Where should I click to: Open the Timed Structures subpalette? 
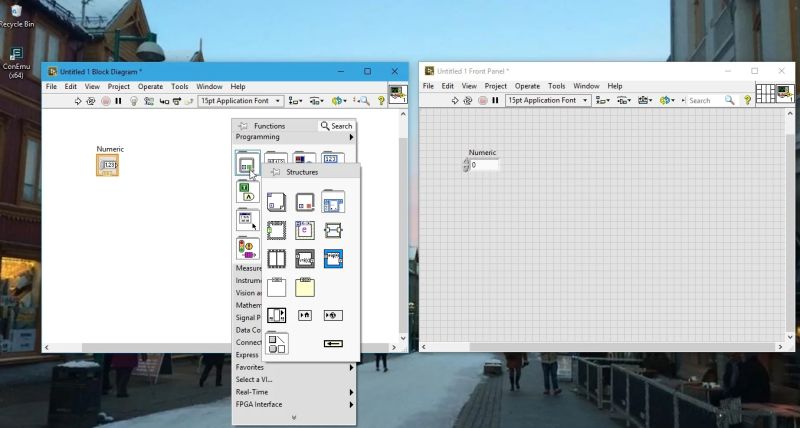coord(333,202)
